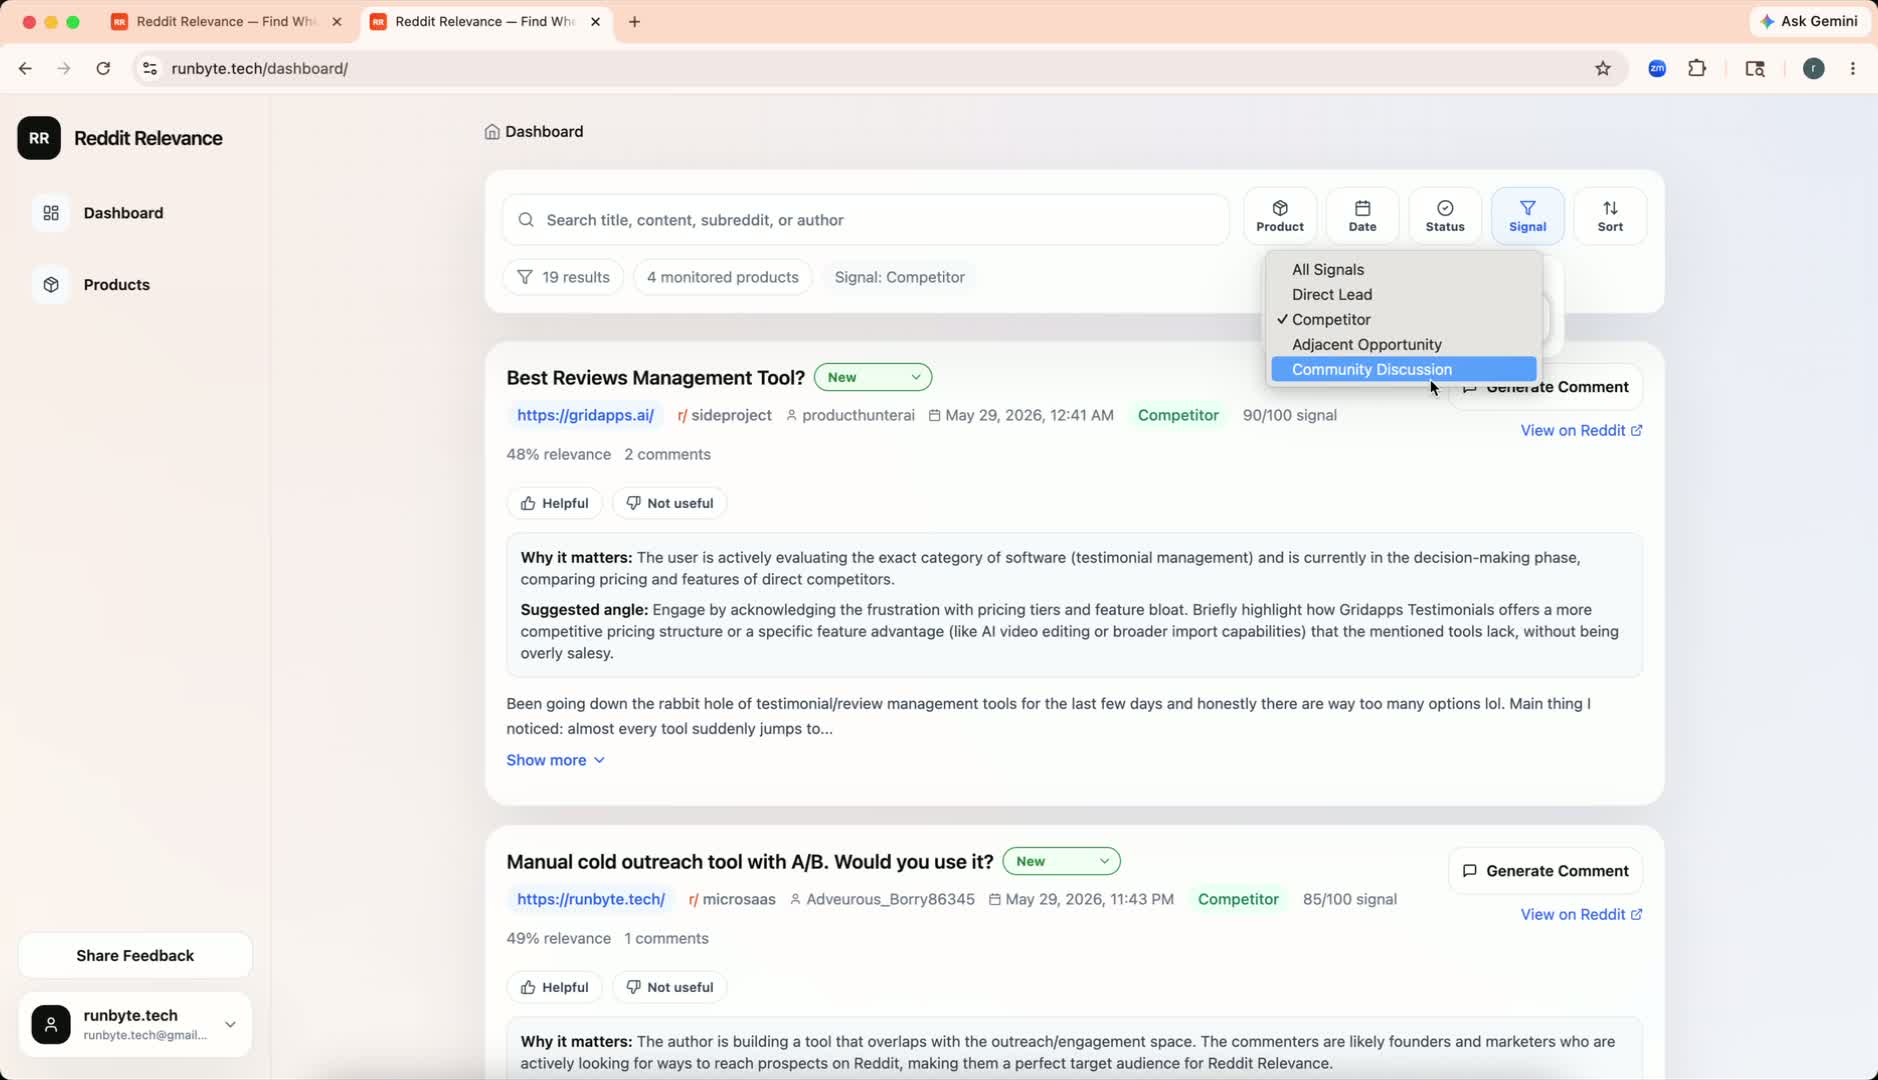Viewport: 1878px width, 1080px height.
Task: Open the Date filter
Action: click(x=1362, y=215)
